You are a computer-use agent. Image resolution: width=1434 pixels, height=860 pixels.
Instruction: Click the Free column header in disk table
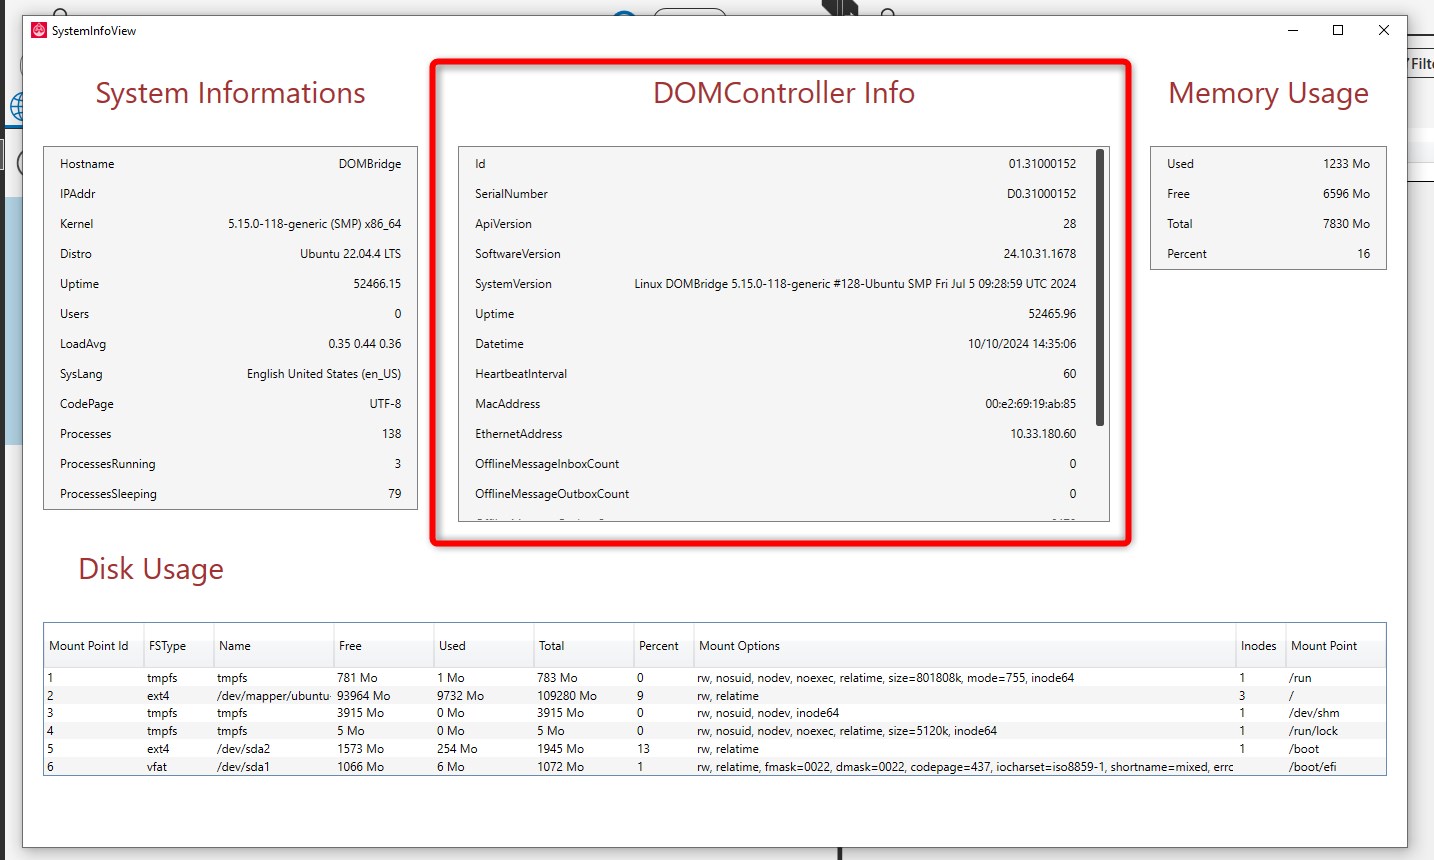(x=384, y=646)
